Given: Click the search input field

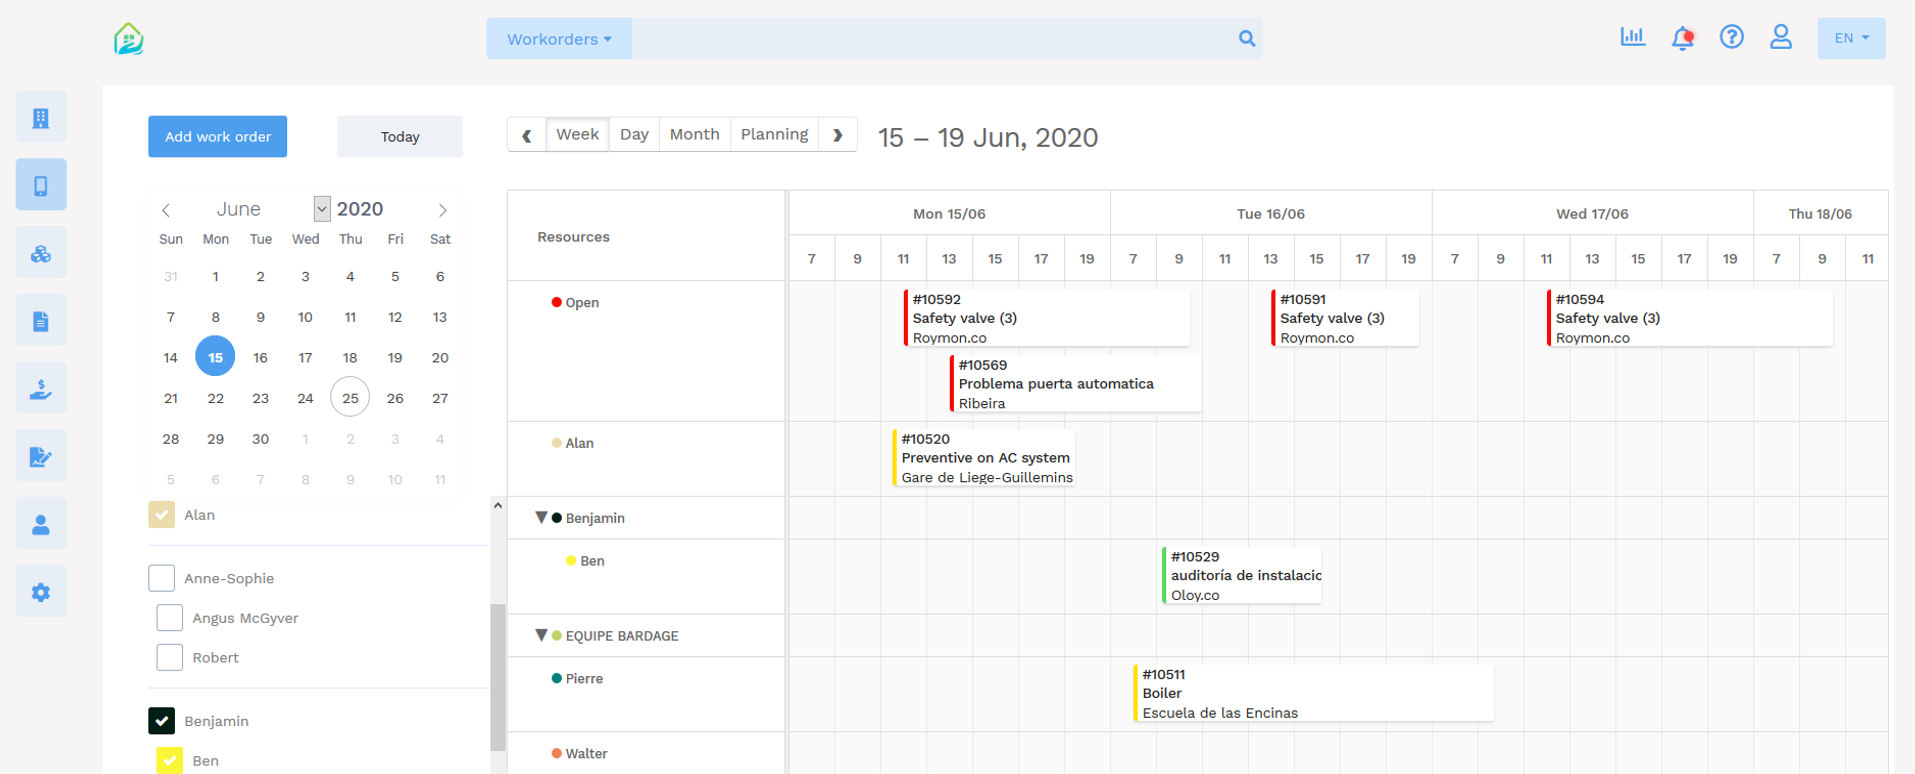Looking at the screenshot, I should (x=932, y=38).
